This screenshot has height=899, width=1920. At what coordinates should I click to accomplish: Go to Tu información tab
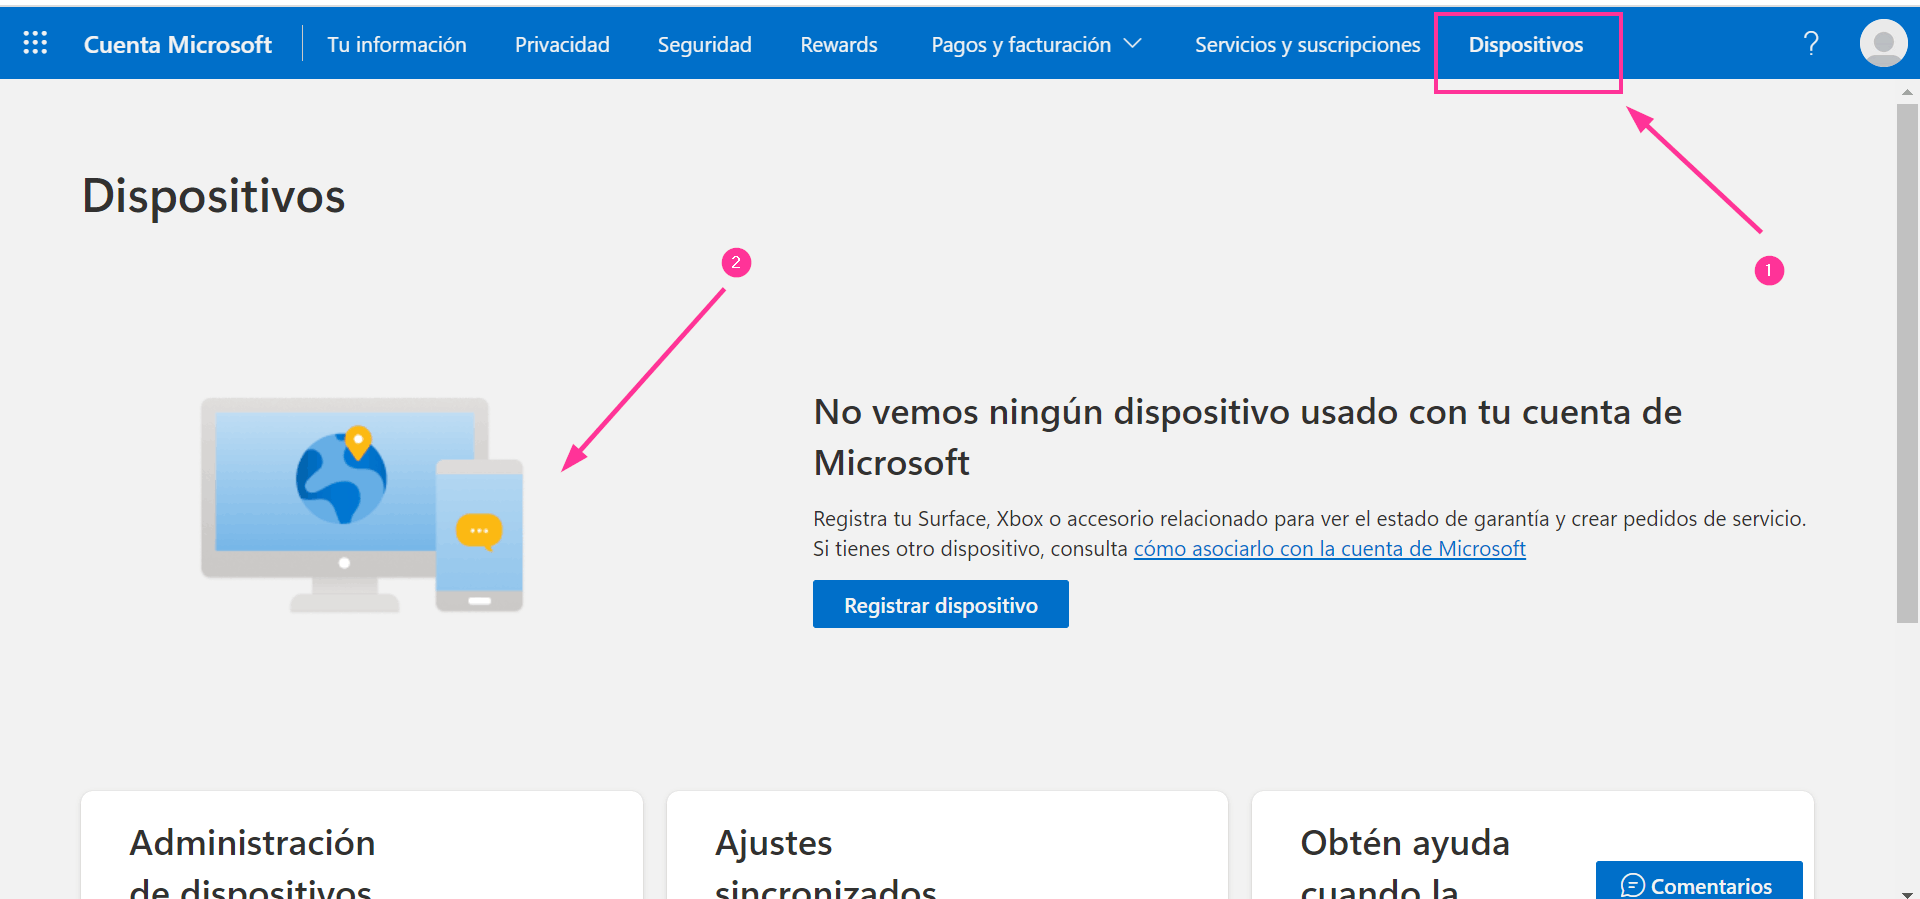coord(397,44)
